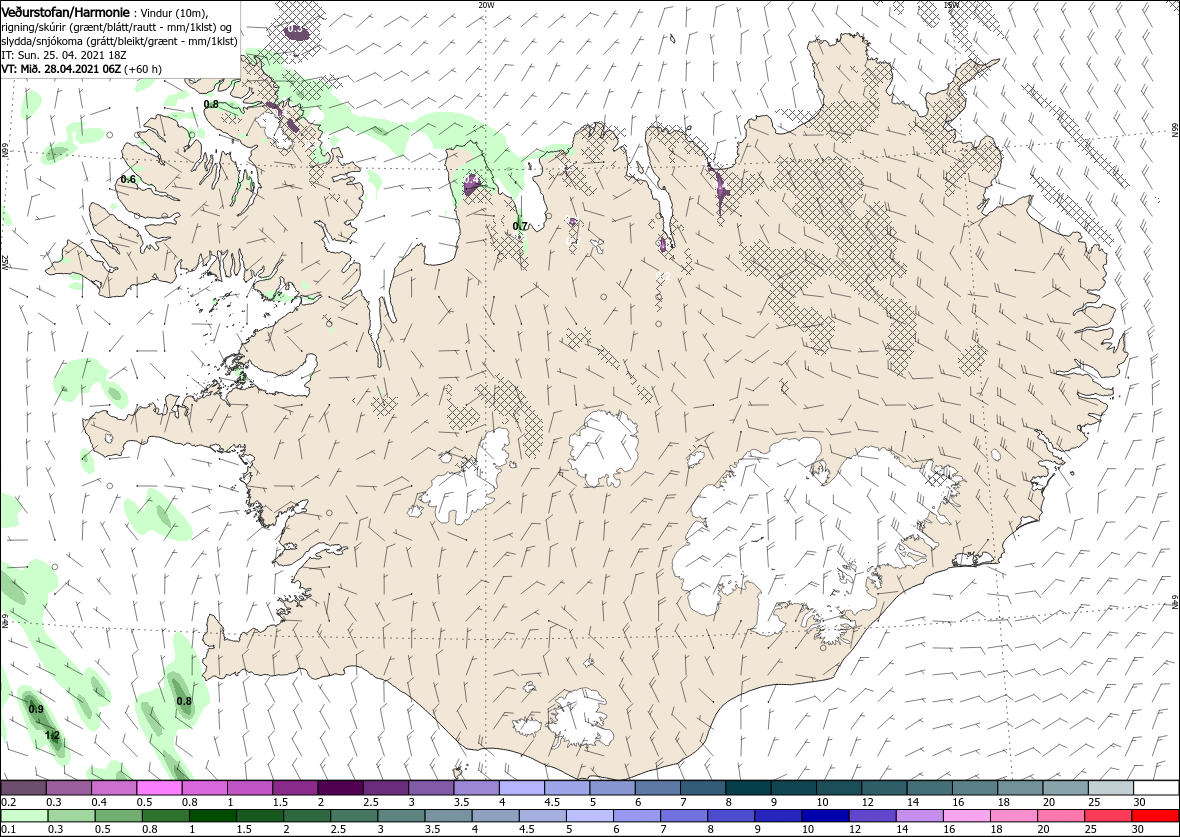This screenshot has width=1180, height=837.
Task: Click the '25' label under the snow legend
Action: (1095, 802)
